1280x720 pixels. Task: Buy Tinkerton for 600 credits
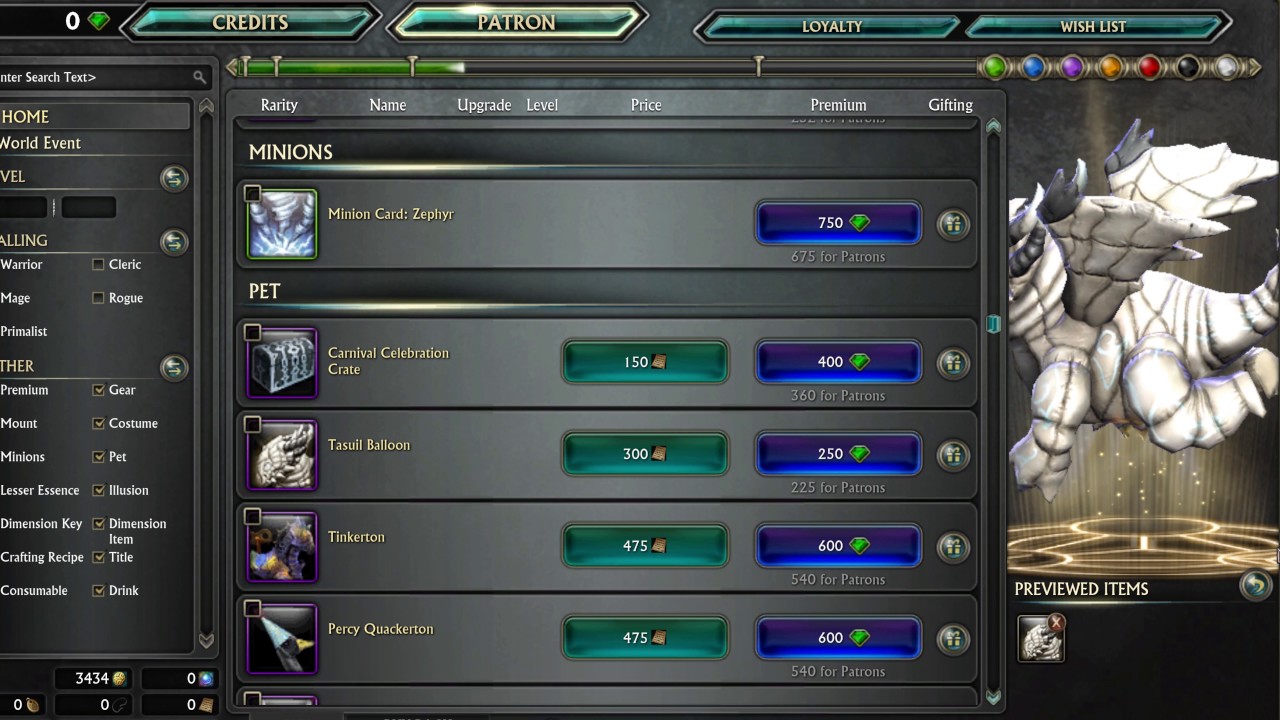[x=838, y=546]
